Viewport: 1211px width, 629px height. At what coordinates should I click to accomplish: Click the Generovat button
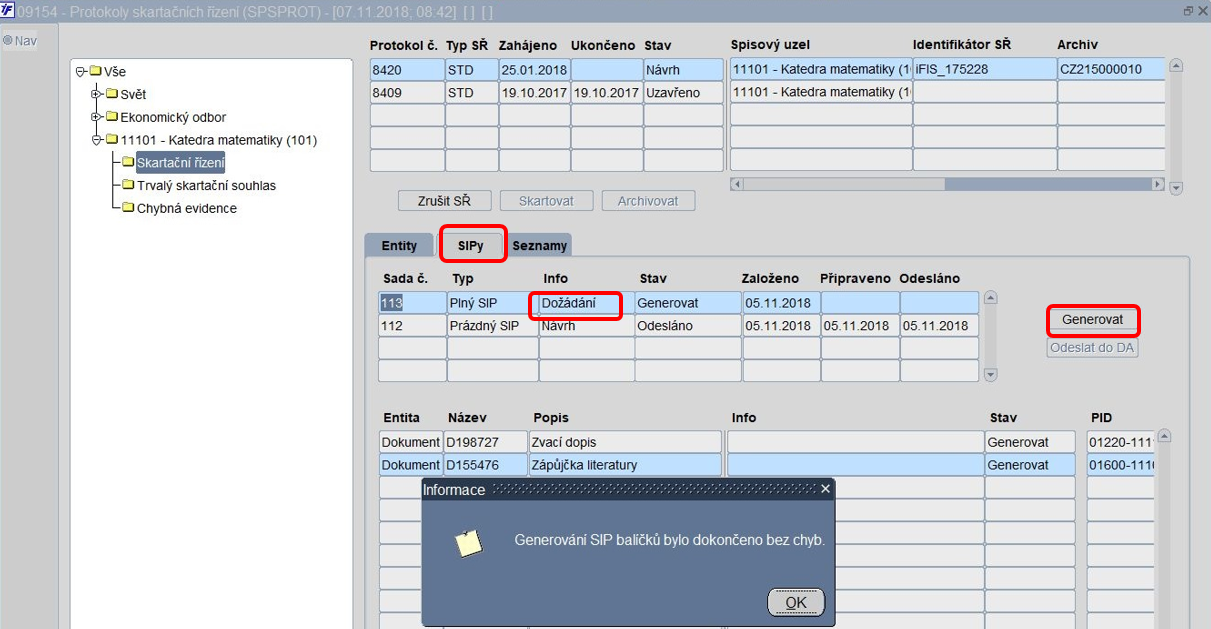coord(1093,320)
